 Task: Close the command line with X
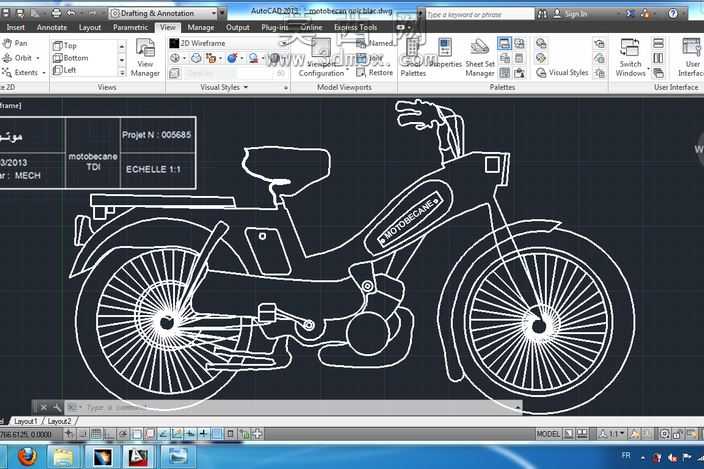pyautogui.click(x=44, y=408)
